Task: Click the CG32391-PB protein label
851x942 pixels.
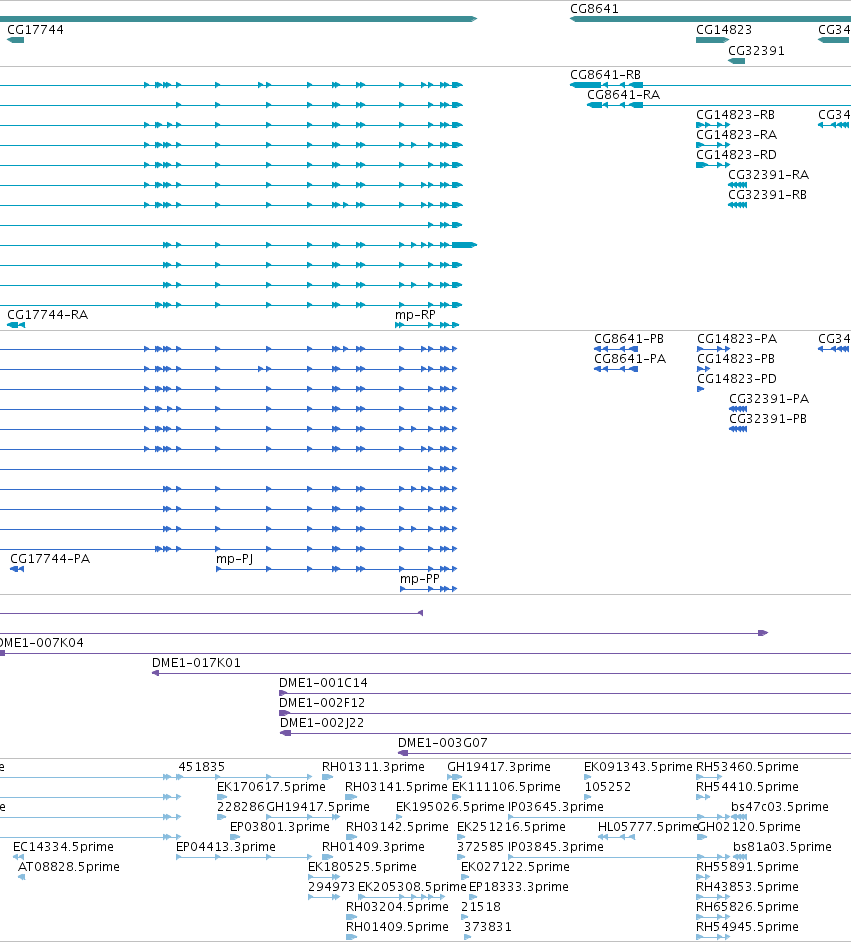Action: pos(768,418)
